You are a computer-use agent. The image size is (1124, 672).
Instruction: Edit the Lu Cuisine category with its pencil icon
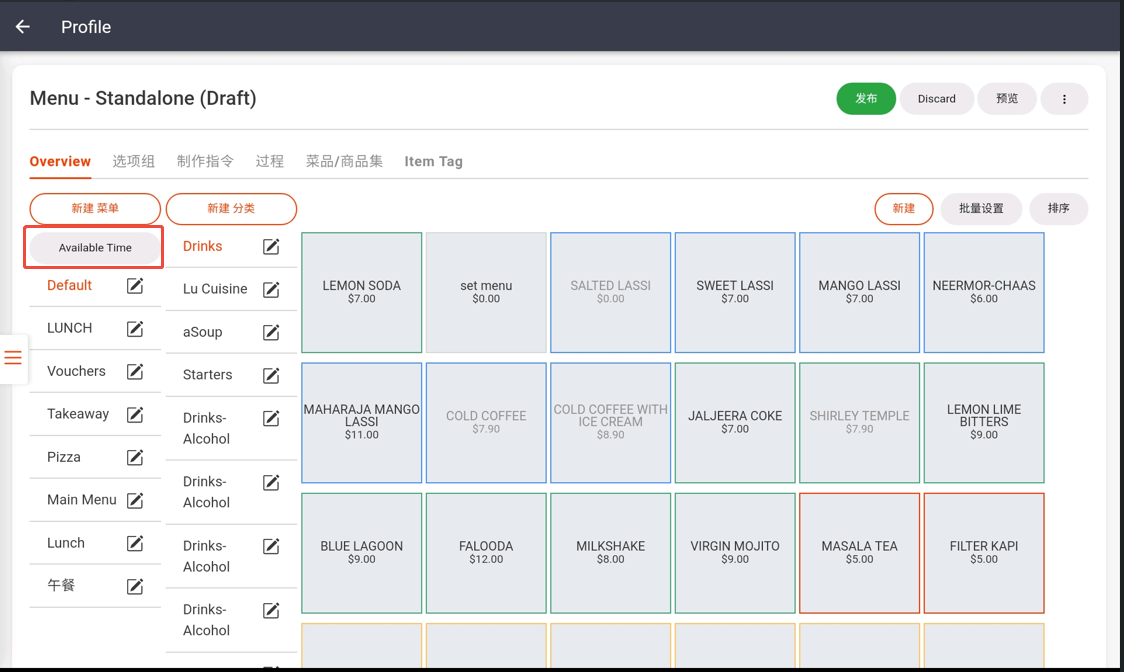271,290
